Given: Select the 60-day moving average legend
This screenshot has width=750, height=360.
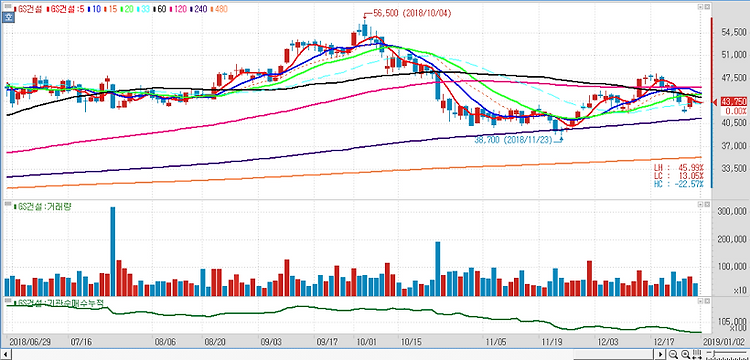Looking at the screenshot, I should (160, 9).
